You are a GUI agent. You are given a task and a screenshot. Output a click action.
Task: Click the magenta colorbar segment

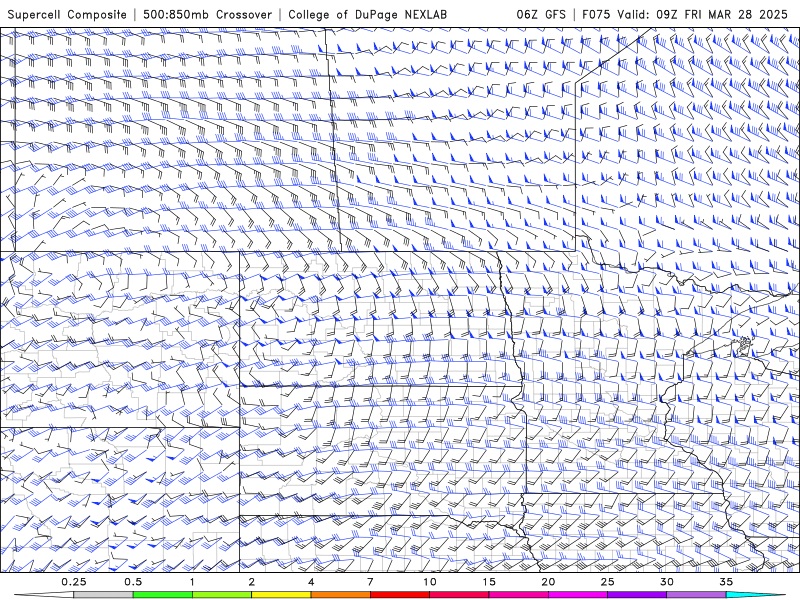(578, 595)
